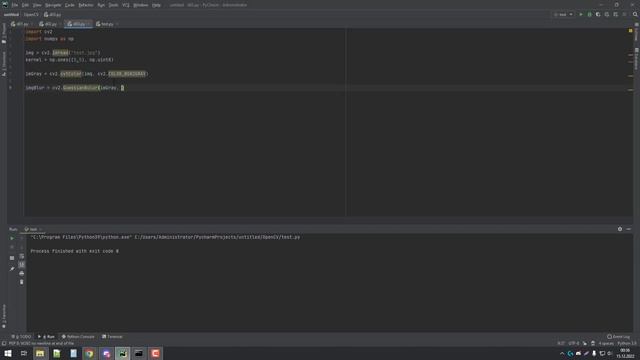Click the Profile icon in top toolbar
The height and width of the screenshot is (360, 640).
(x=607, y=14)
